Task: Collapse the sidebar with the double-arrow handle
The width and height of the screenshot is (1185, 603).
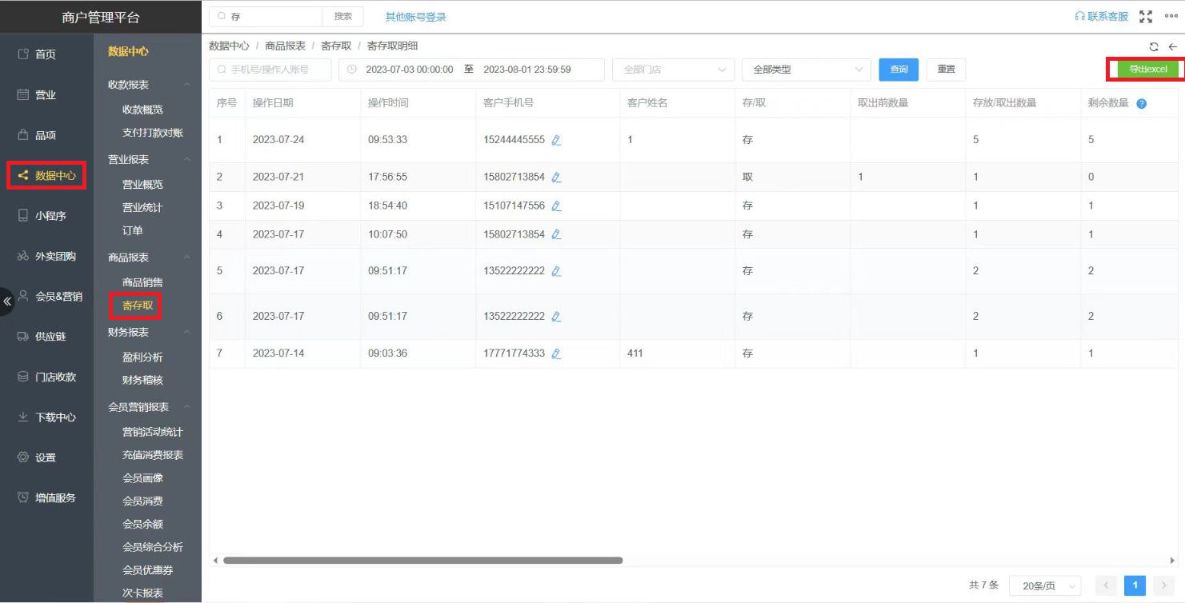Action: click(x=7, y=301)
